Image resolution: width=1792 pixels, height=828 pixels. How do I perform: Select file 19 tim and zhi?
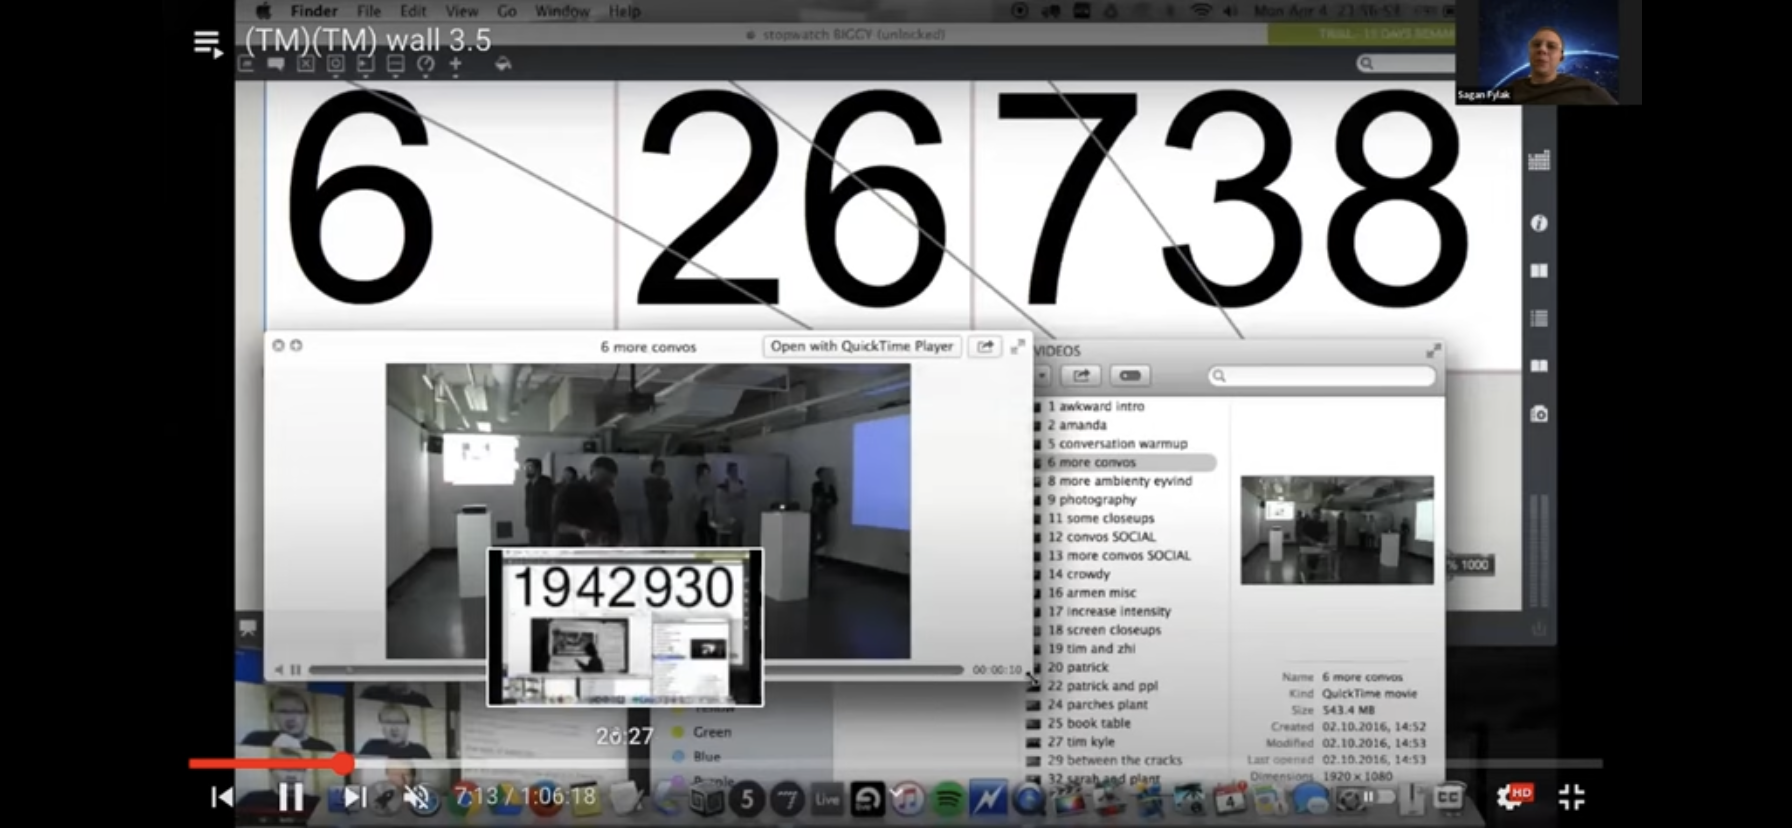[x=1091, y=648]
